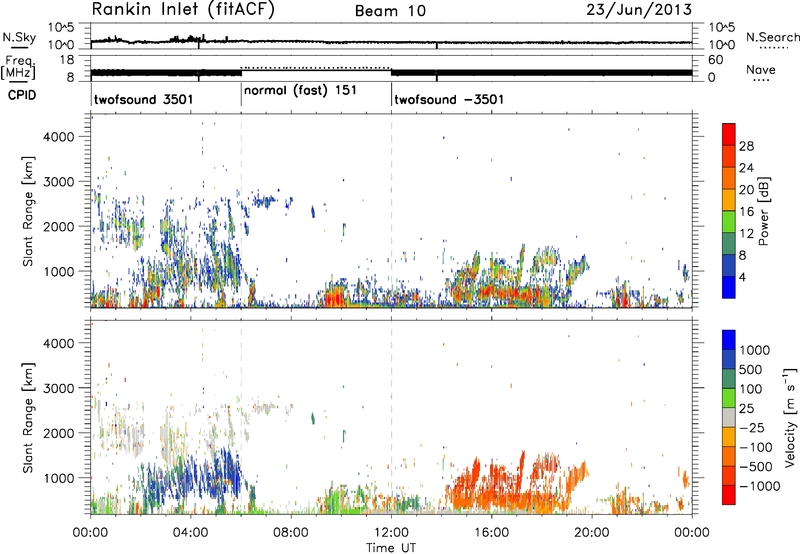
Task: Click the "CPID" row label
Action: tap(22, 95)
